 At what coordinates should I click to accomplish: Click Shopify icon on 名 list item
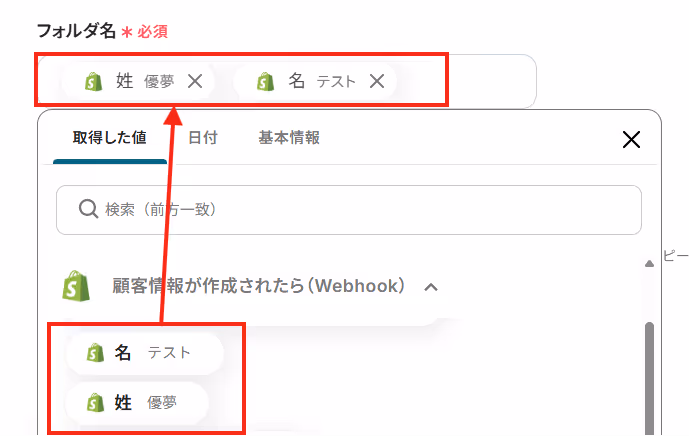pyautogui.click(x=95, y=353)
